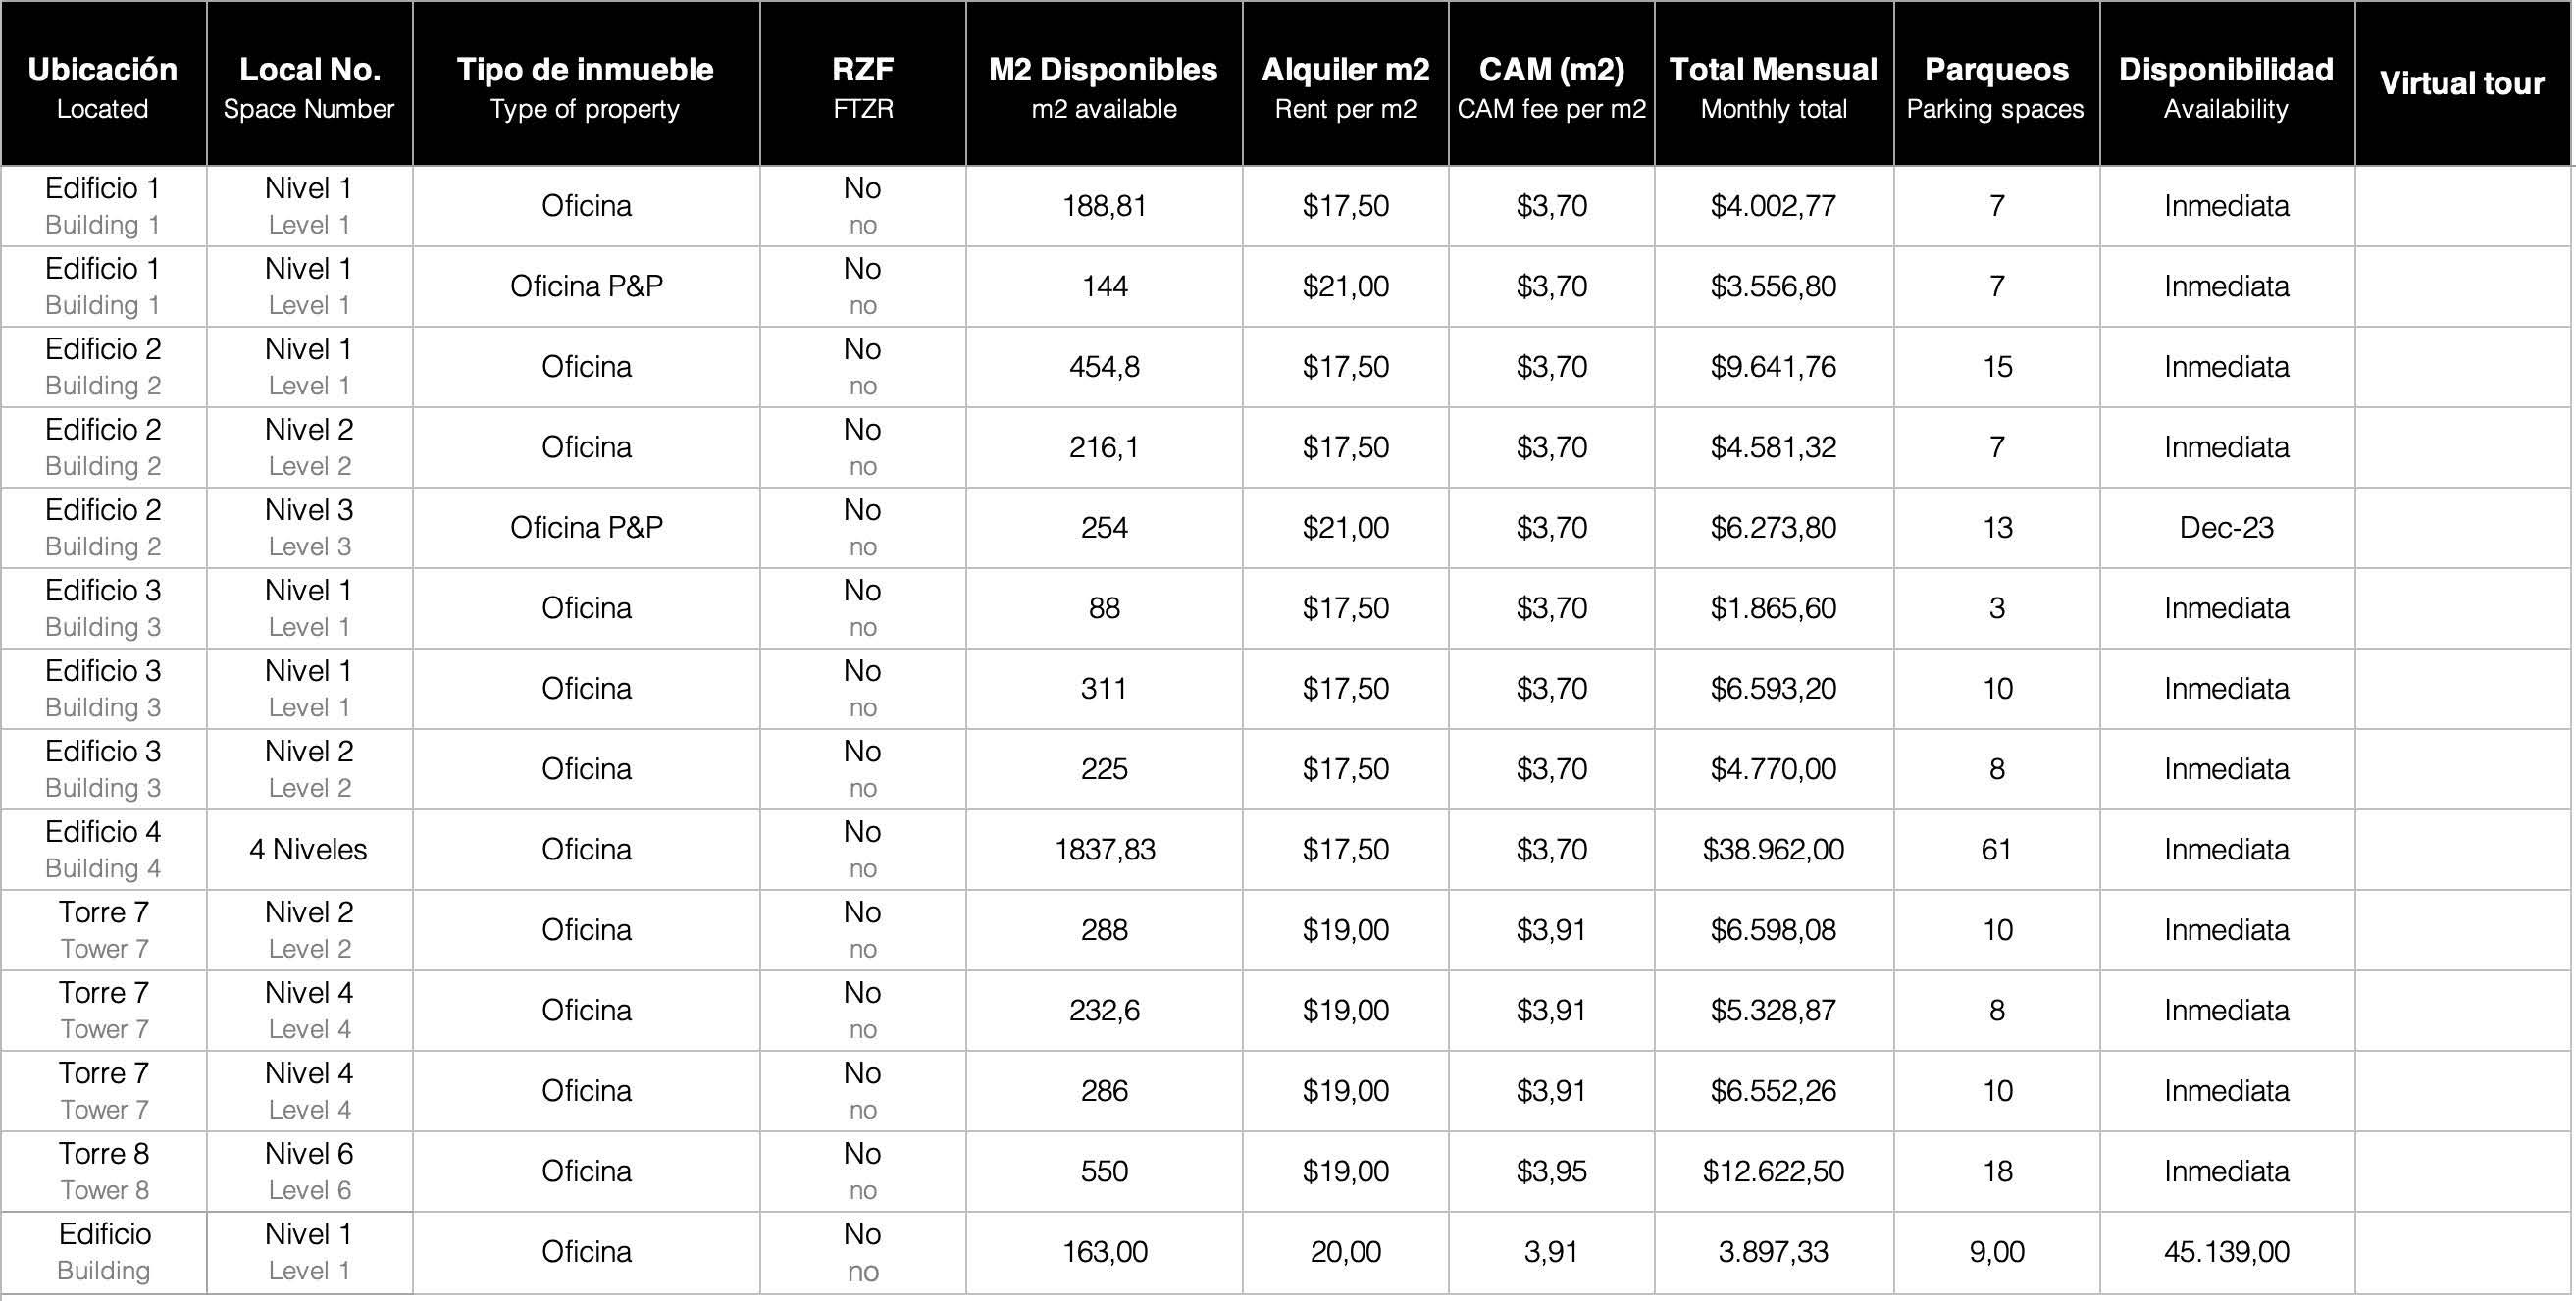Screen dimensions: 2576x1301
Task: Click the 61 parking spaces cell
Action: pyautogui.click(x=1996, y=850)
